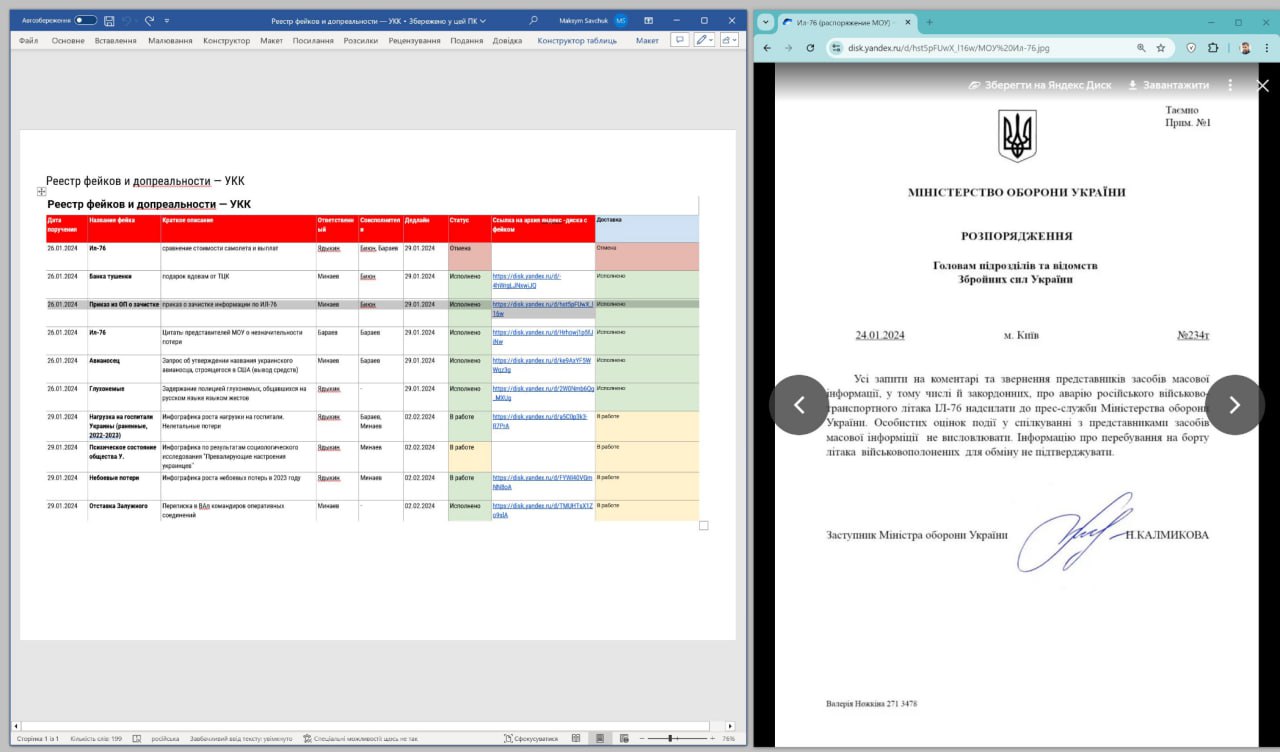Switch to Read Mode view in the status bar

[x=576, y=738]
